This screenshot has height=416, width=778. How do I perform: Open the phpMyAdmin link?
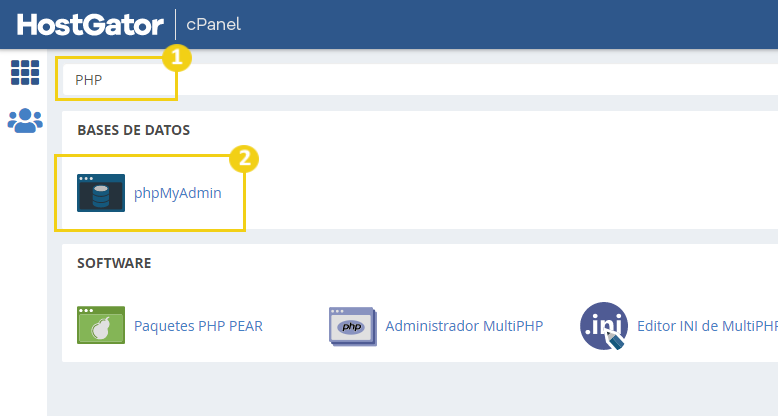click(x=178, y=193)
